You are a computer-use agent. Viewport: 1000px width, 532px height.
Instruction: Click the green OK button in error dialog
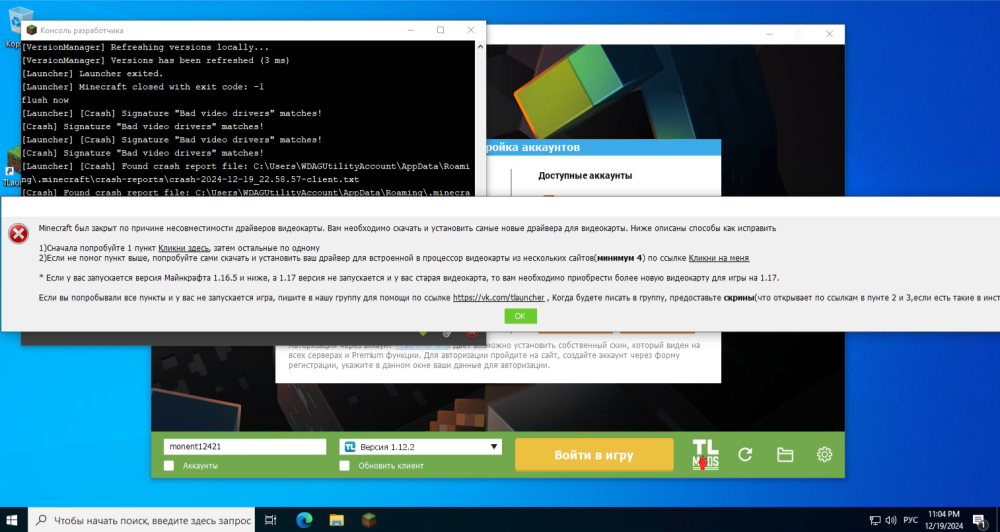click(520, 316)
